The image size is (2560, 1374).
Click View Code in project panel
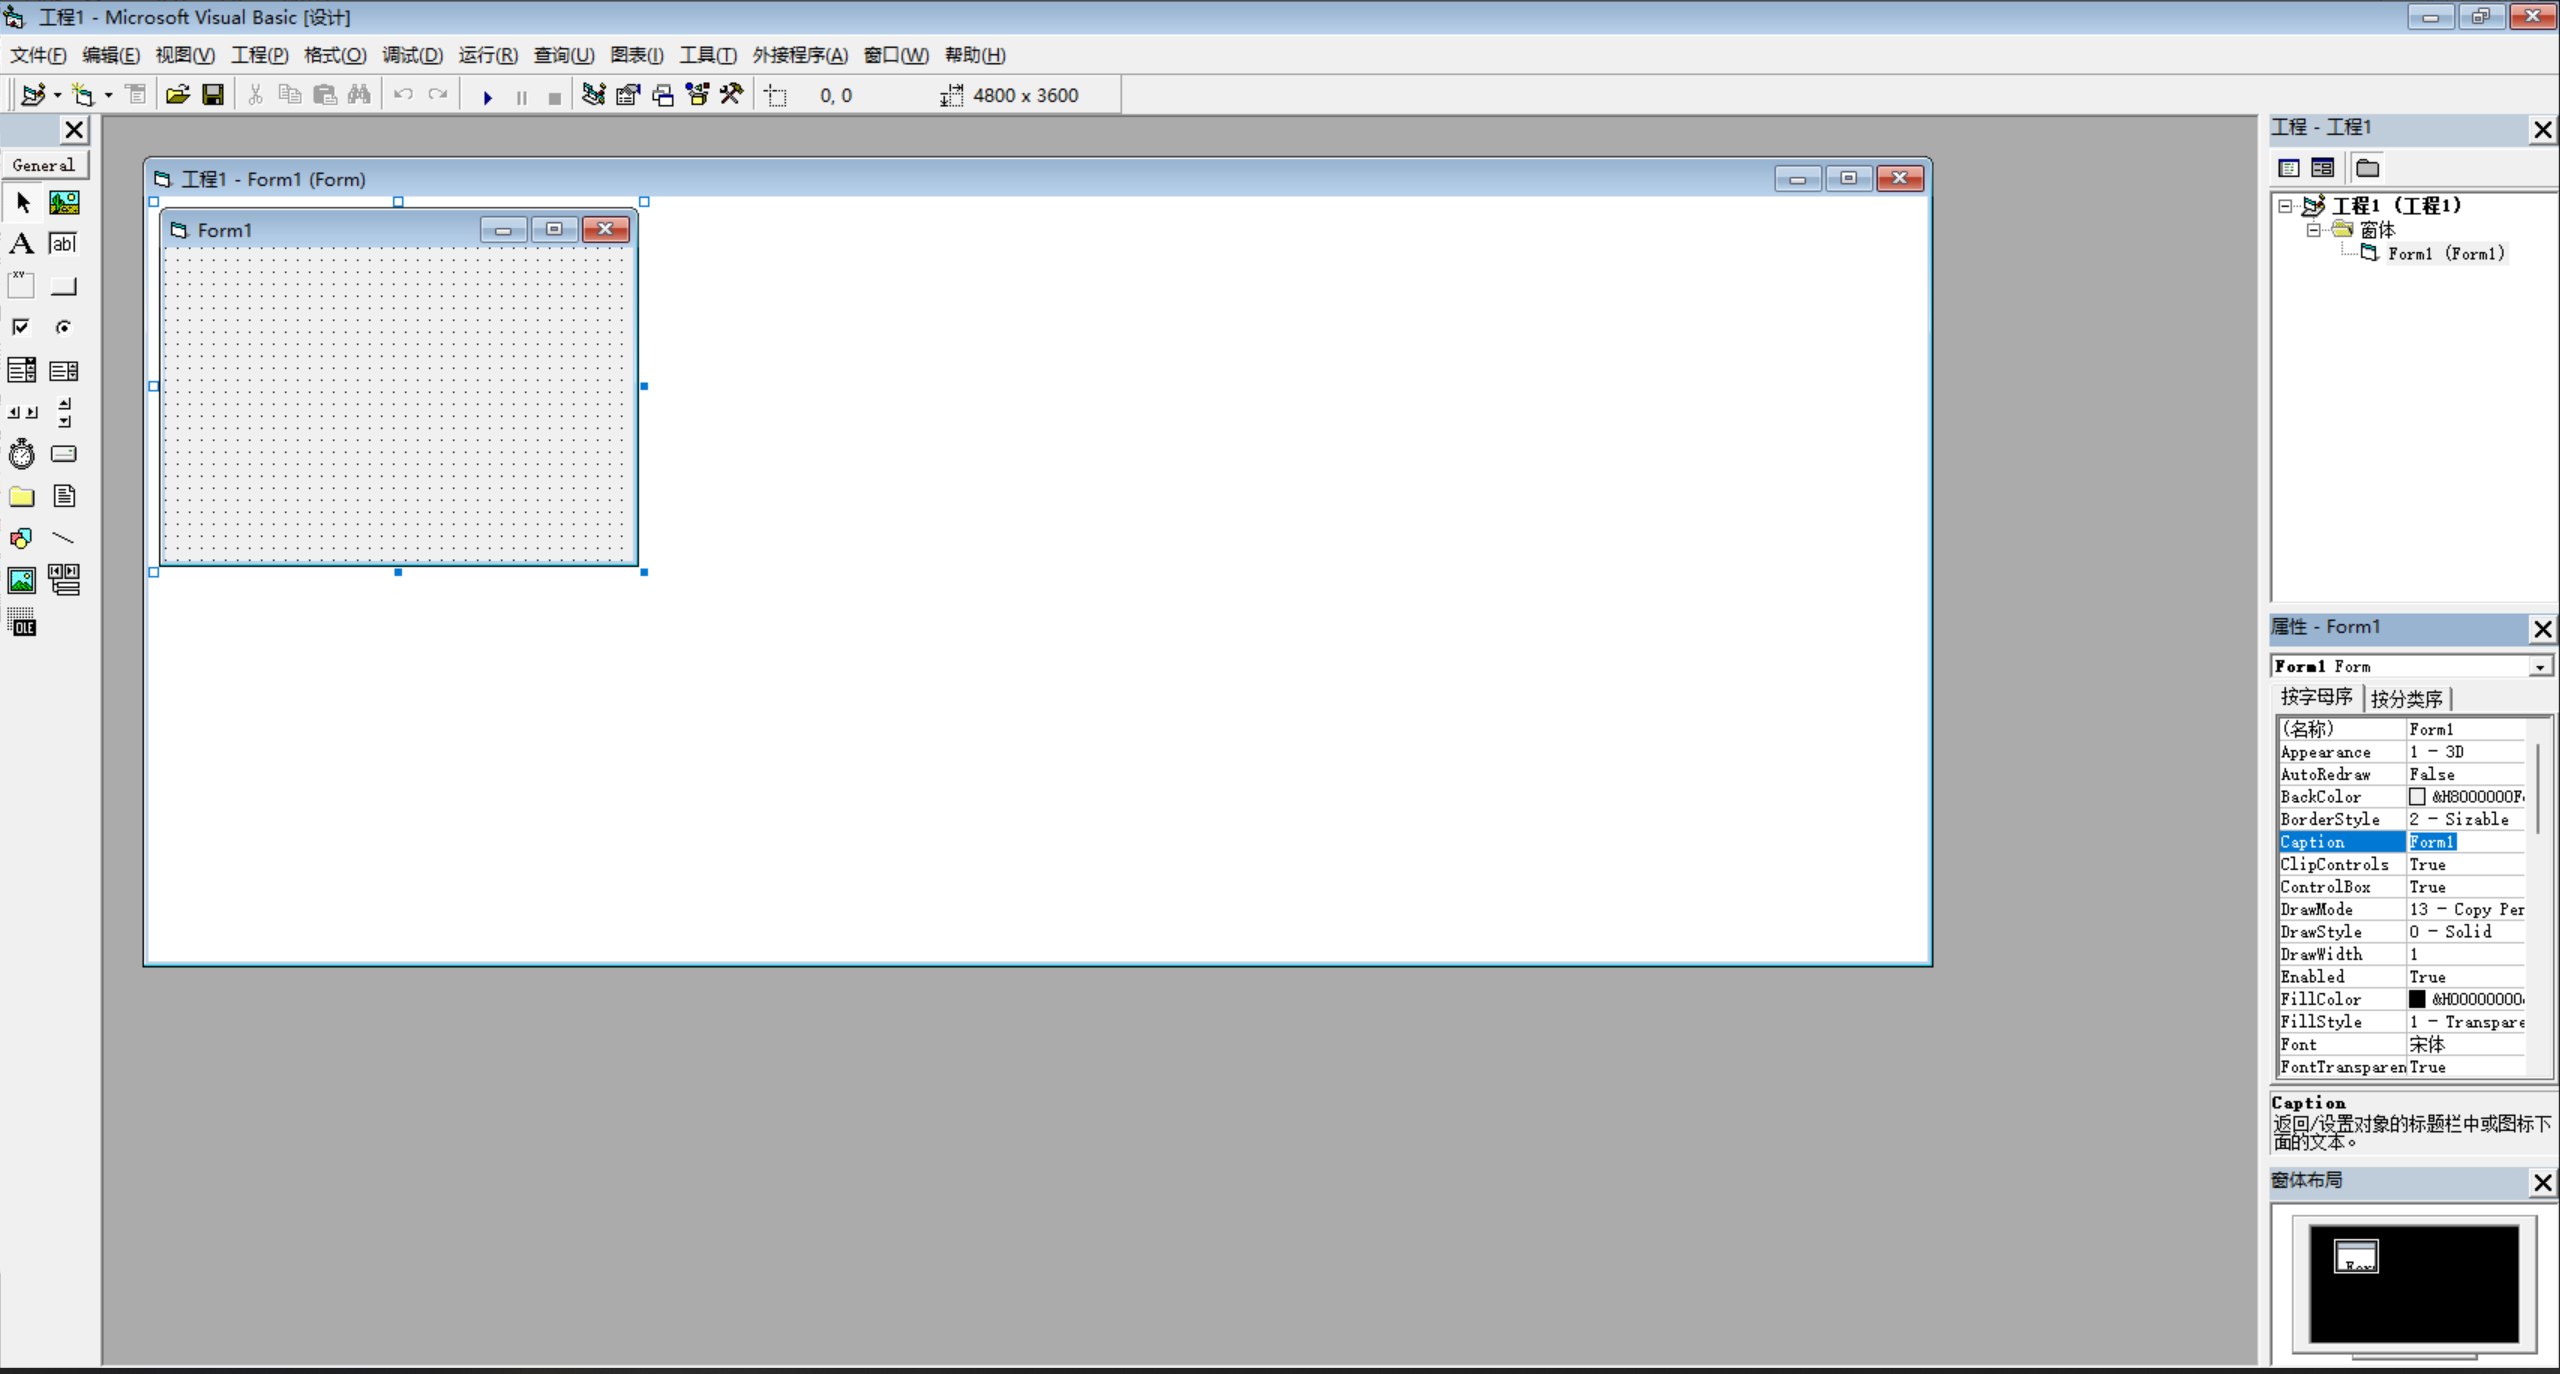[2289, 168]
